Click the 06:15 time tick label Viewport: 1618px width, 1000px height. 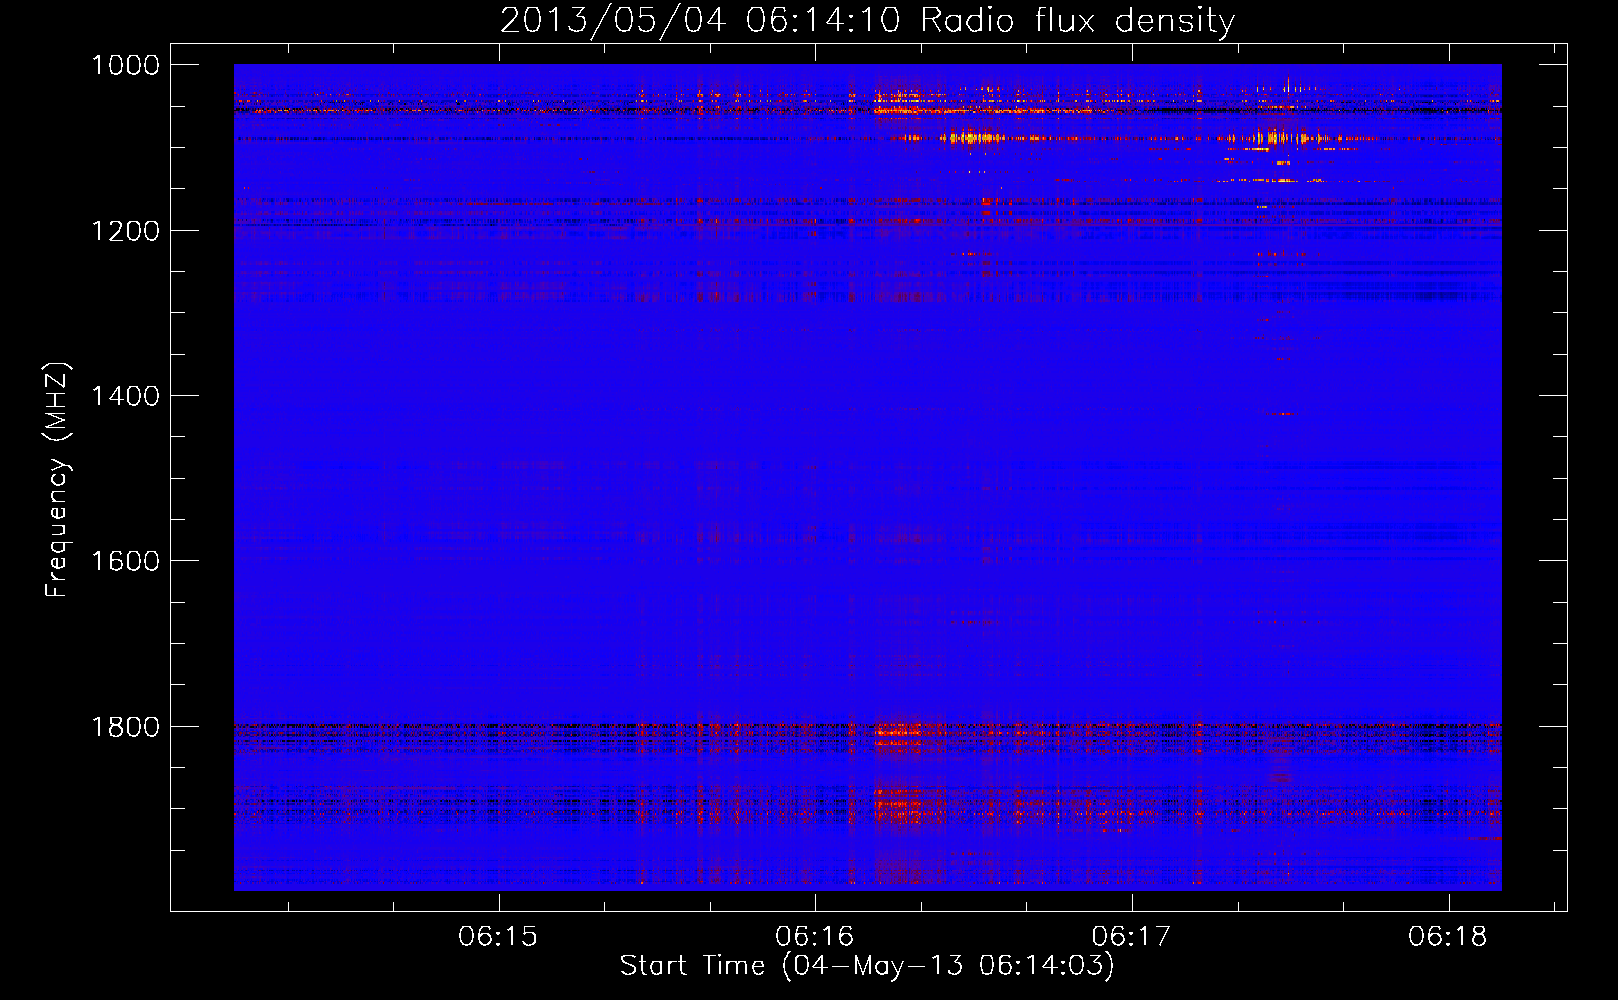coord(498,937)
